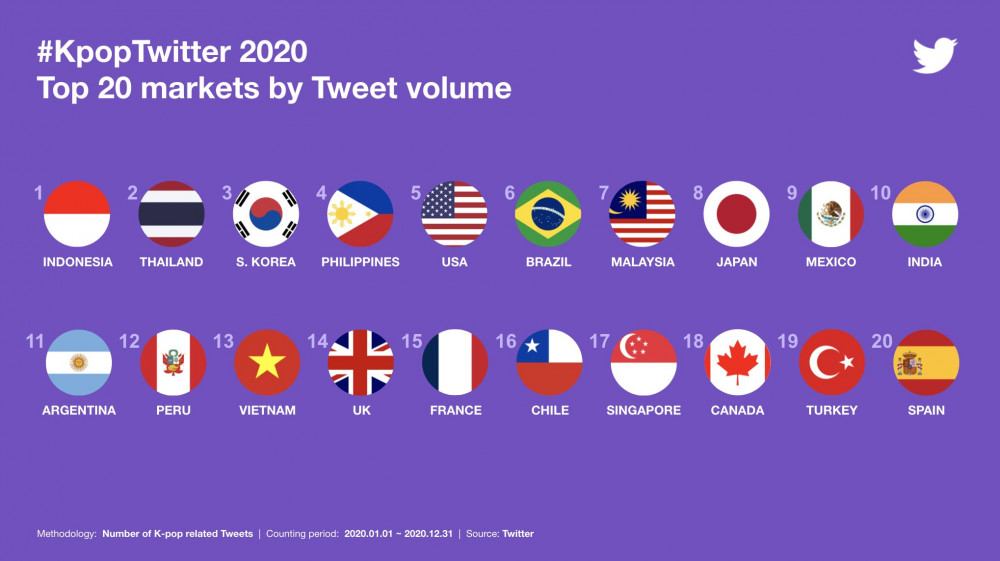1000x561 pixels.
Task: Click the #KpopTwitter 2020 heading
Action: point(172,52)
